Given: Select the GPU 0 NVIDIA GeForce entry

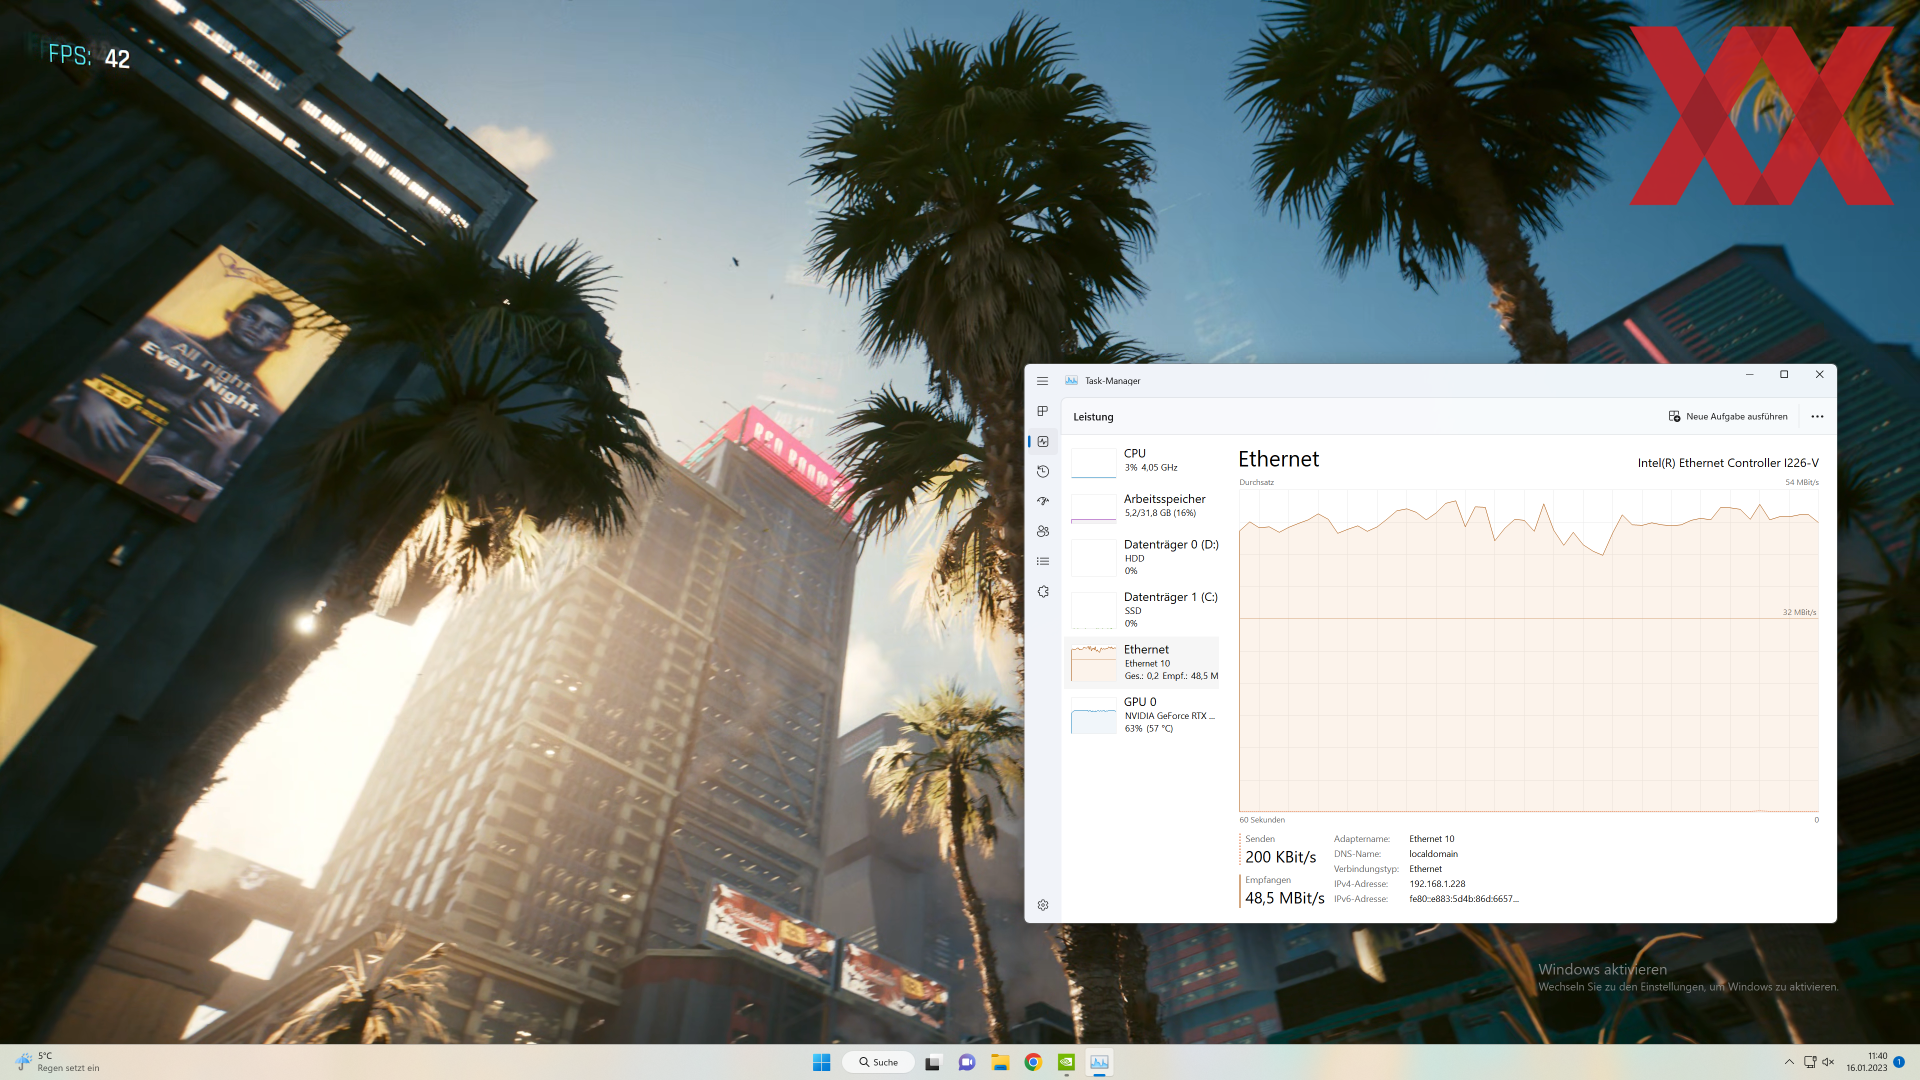Looking at the screenshot, I should 1142,715.
